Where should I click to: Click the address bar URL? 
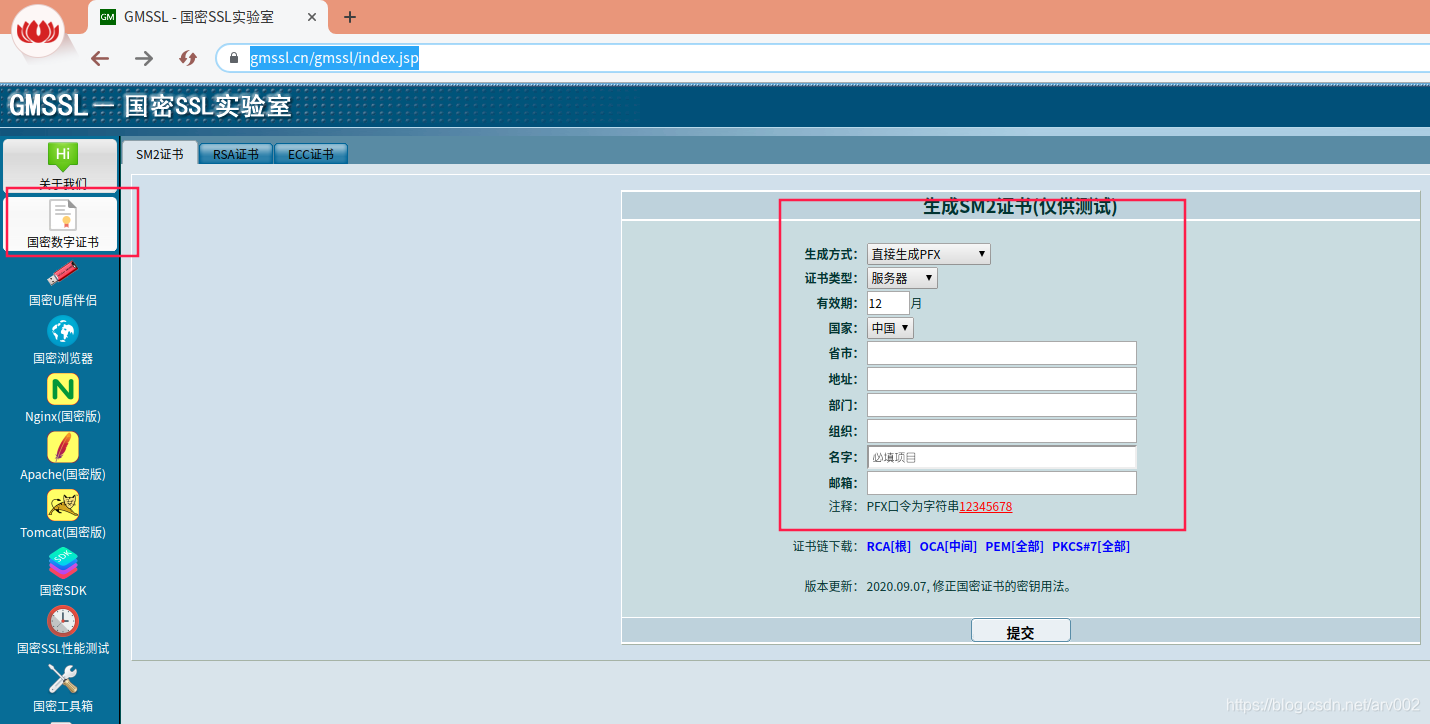(334, 58)
